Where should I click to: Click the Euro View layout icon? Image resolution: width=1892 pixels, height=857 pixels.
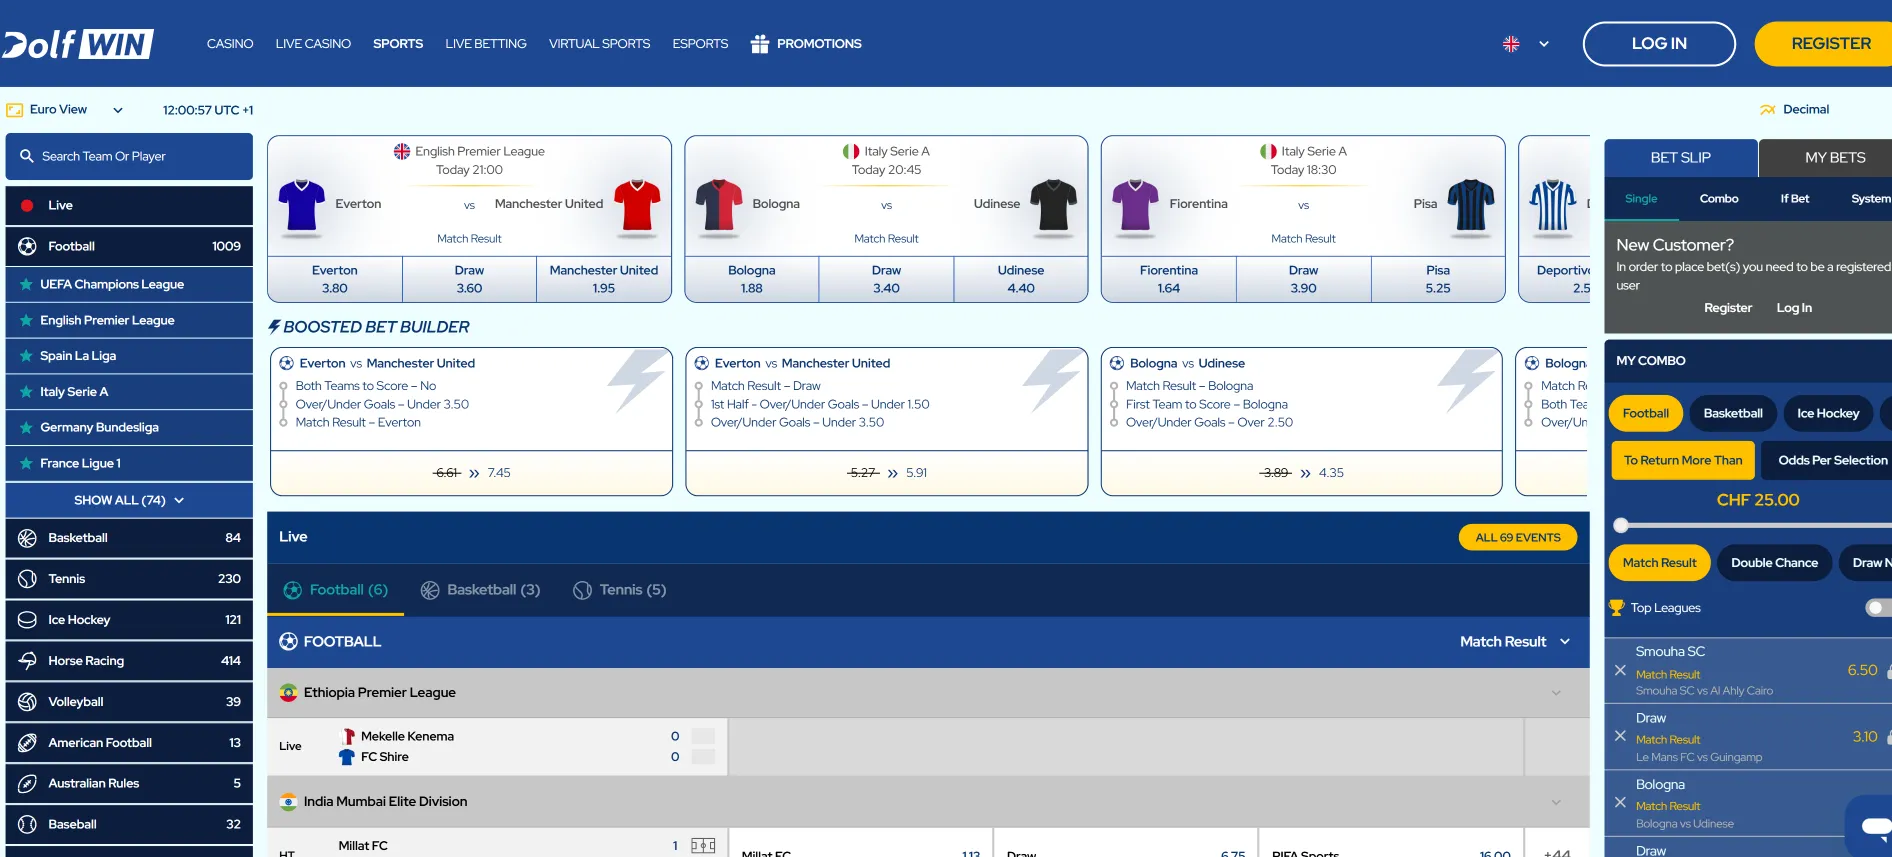(x=15, y=110)
